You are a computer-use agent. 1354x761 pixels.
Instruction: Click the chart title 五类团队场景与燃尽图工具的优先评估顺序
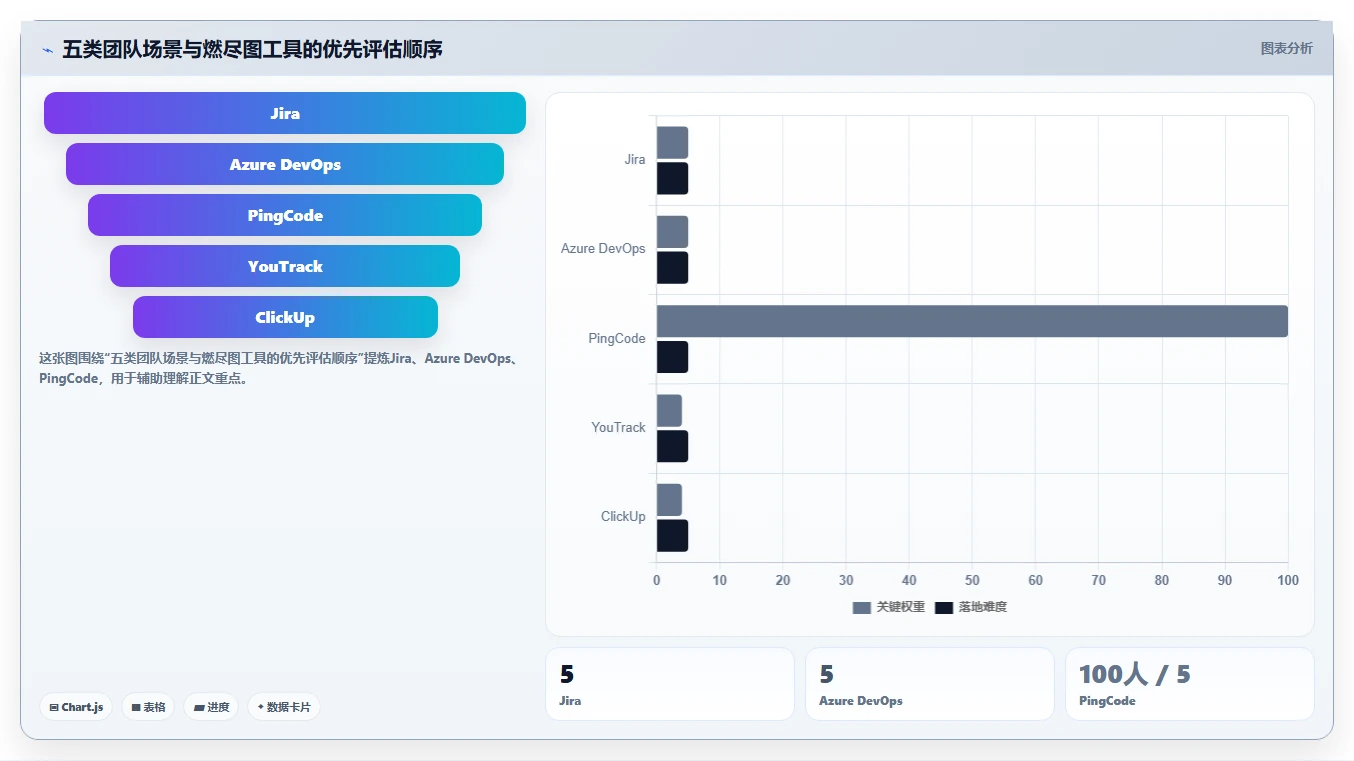pyautogui.click(x=252, y=49)
